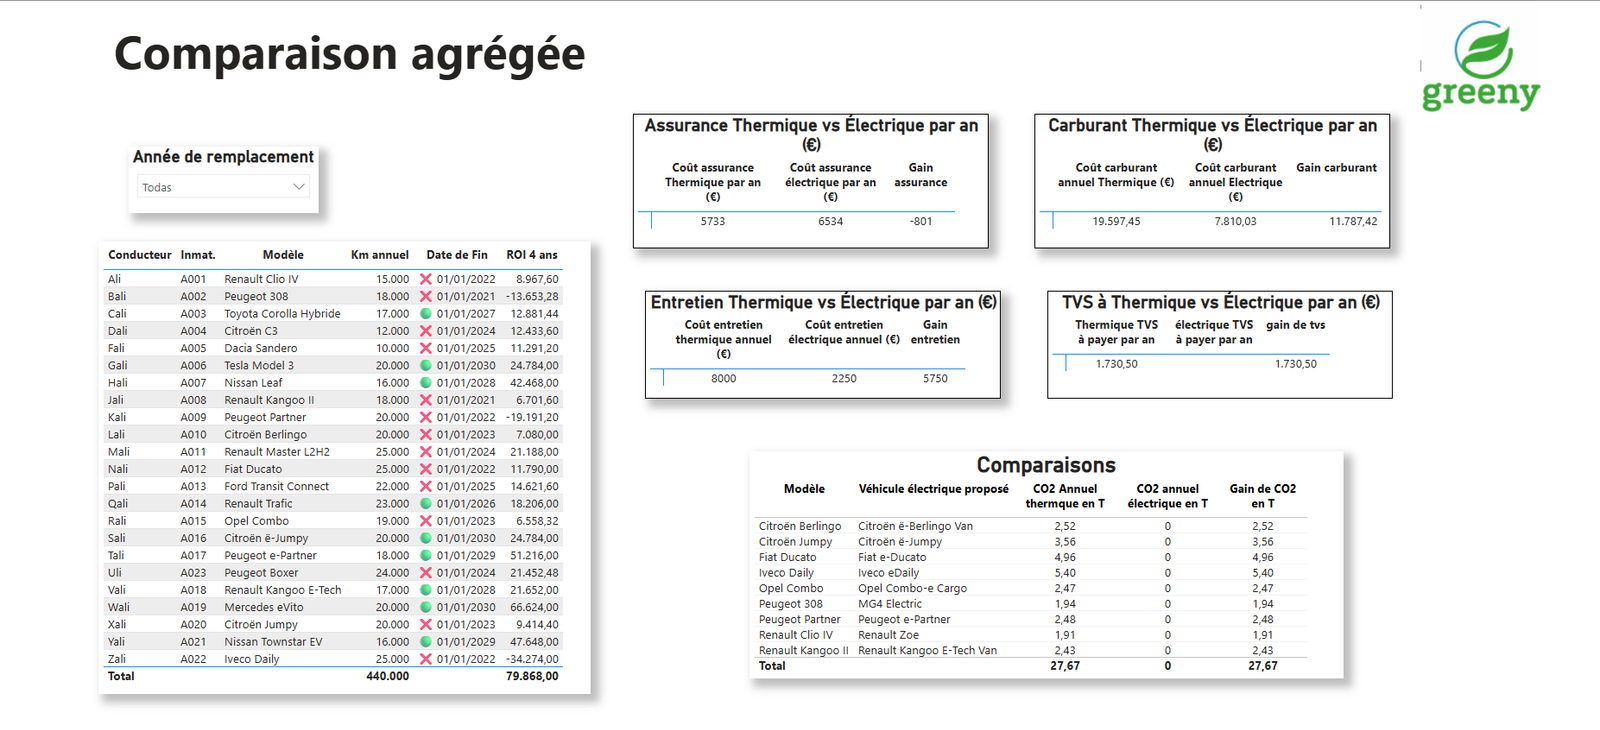Image resolution: width=1600 pixels, height=730 pixels.
Task: Click red X for Peugeot Boxer row
Action: [x=425, y=573]
